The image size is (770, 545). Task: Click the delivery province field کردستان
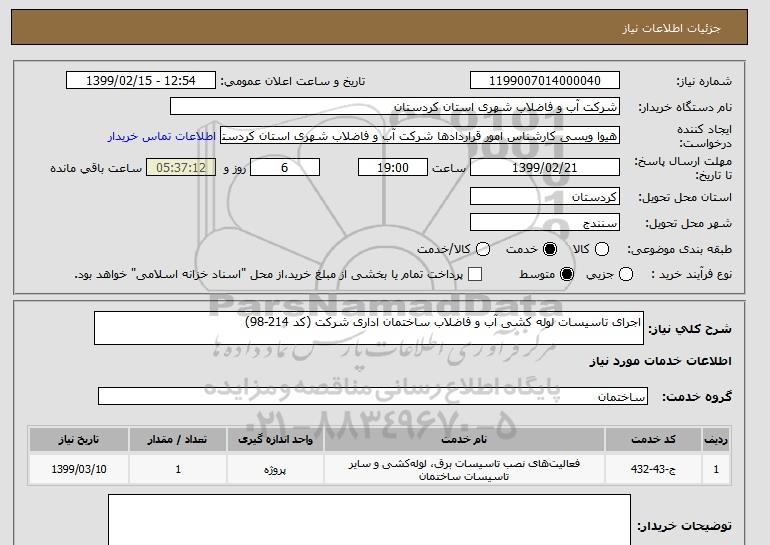545,196
